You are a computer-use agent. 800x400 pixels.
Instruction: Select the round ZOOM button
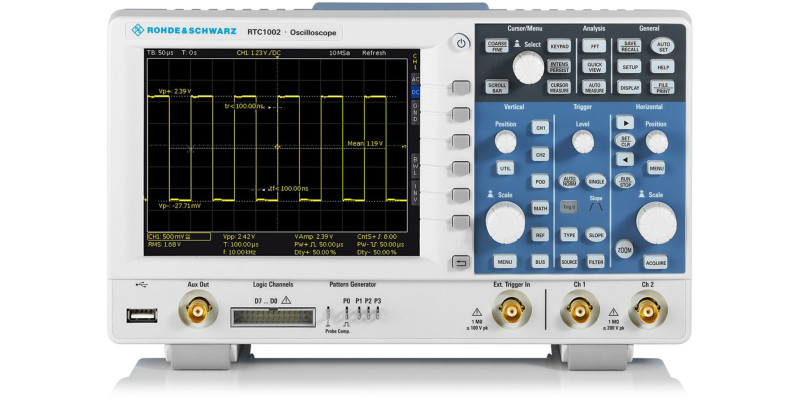[x=624, y=249]
